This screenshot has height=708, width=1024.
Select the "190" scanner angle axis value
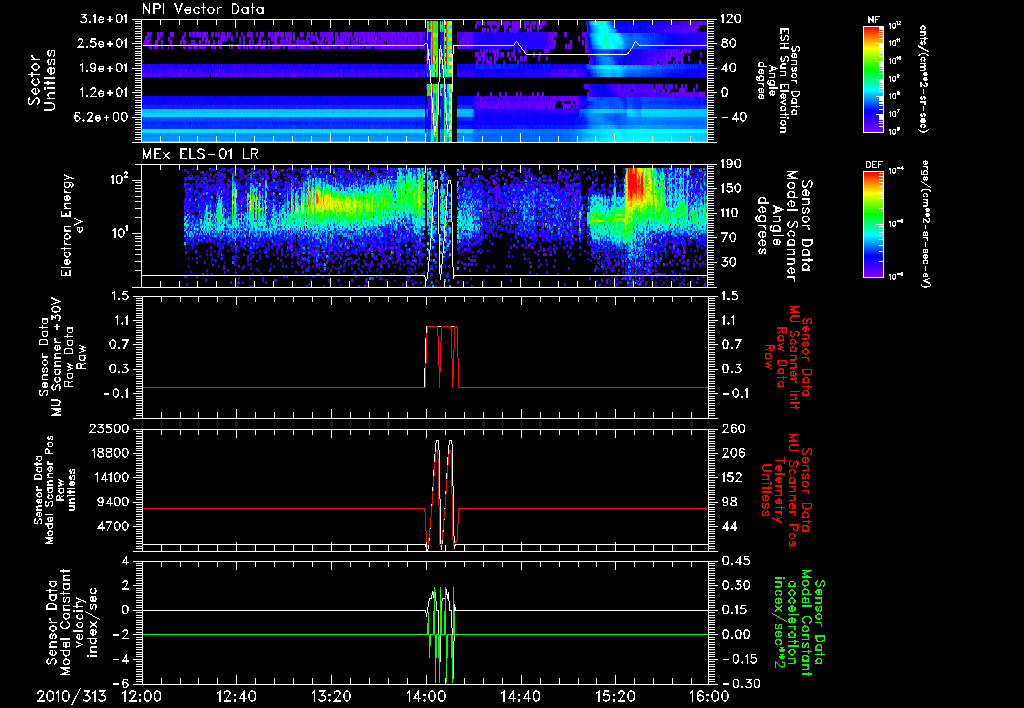[731, 164]
